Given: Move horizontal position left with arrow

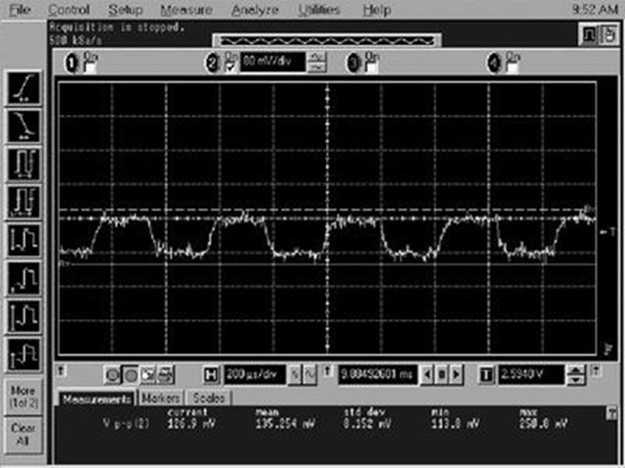Looking at the screenshot, I should [427, 375].
